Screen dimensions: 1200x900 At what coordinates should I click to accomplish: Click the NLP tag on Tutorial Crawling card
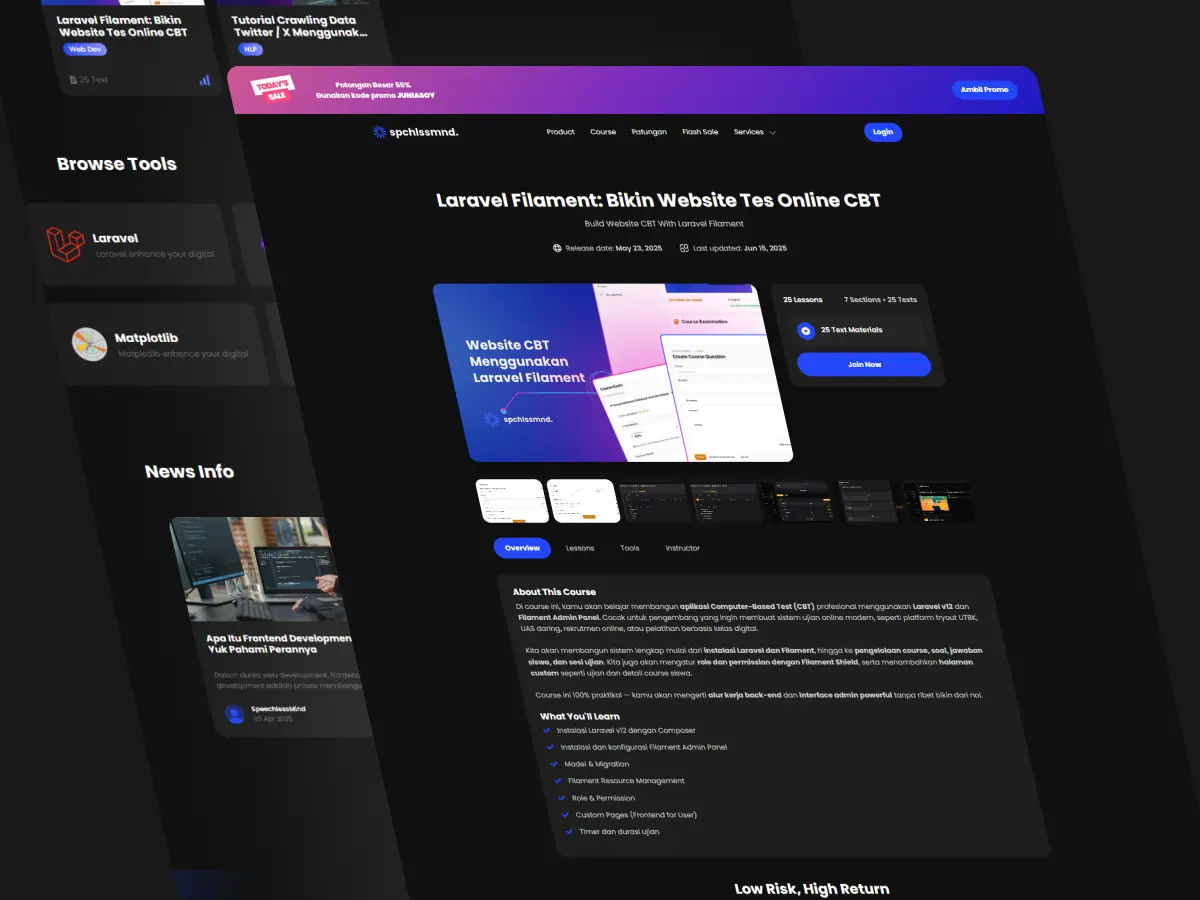coord(250,49)
